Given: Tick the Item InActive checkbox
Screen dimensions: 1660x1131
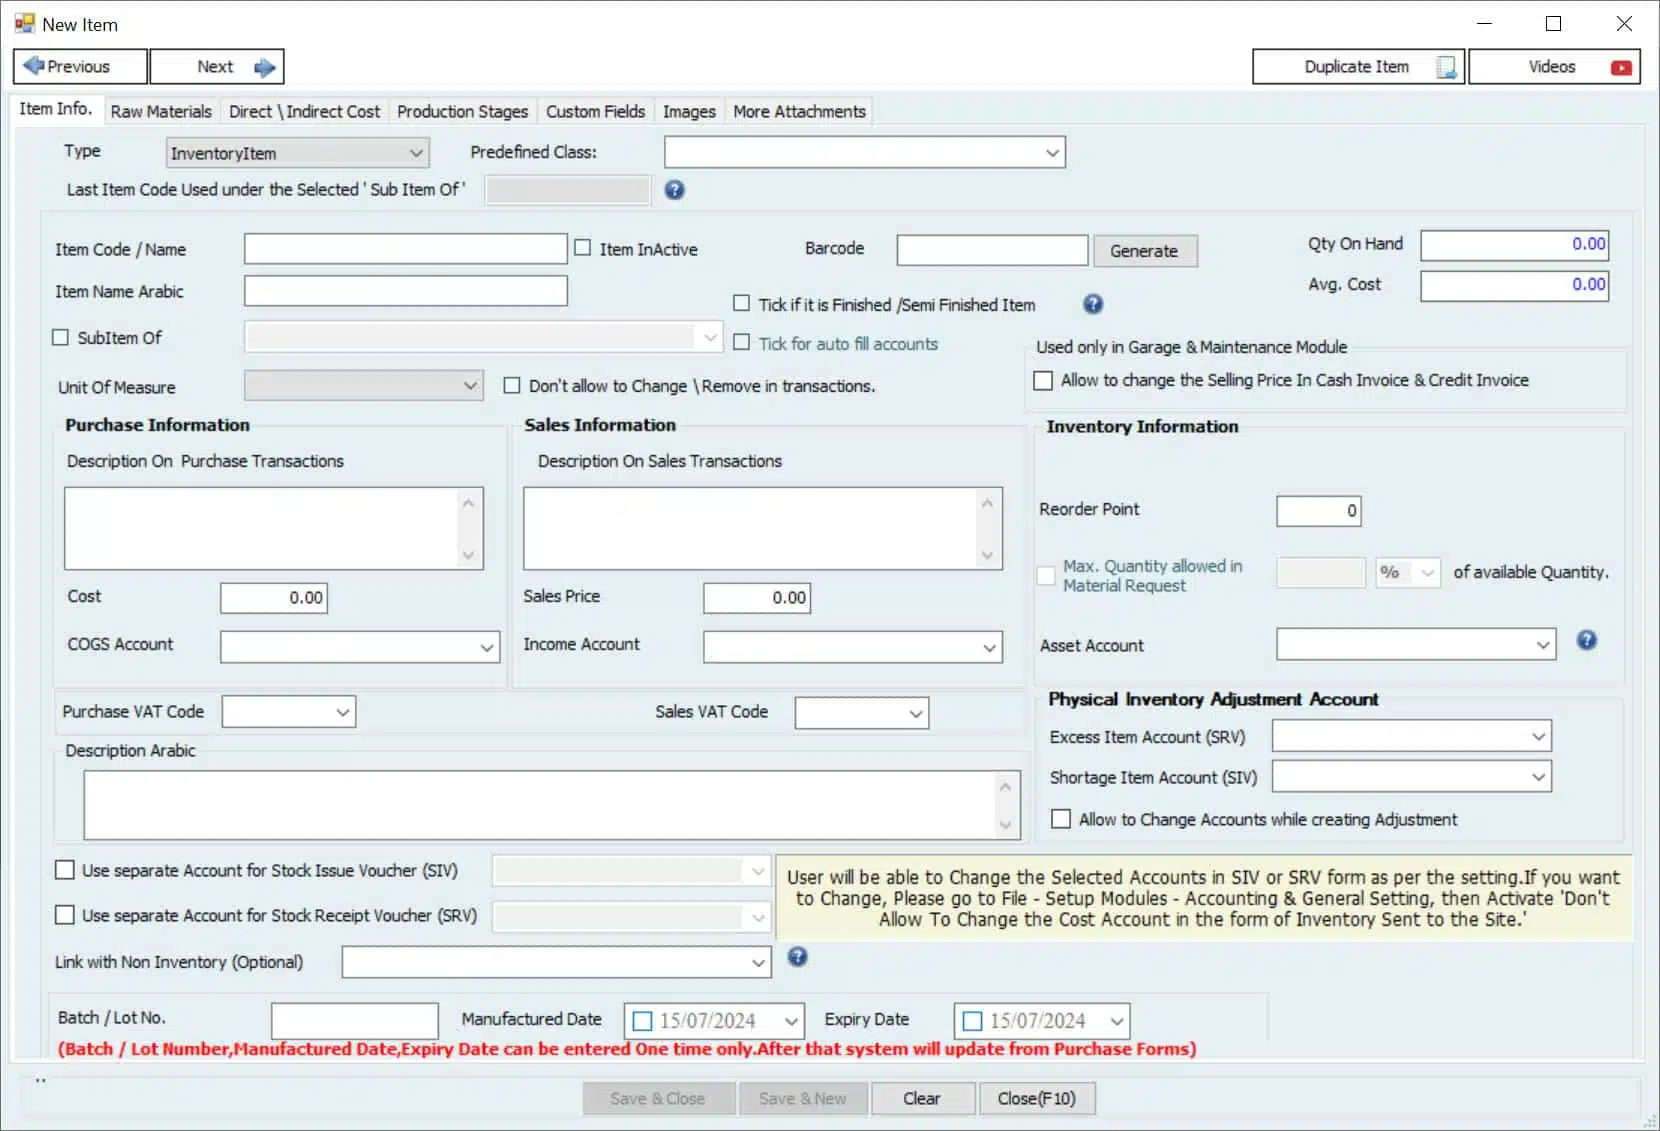Looking at the screenshot, I should coord(583,248).
